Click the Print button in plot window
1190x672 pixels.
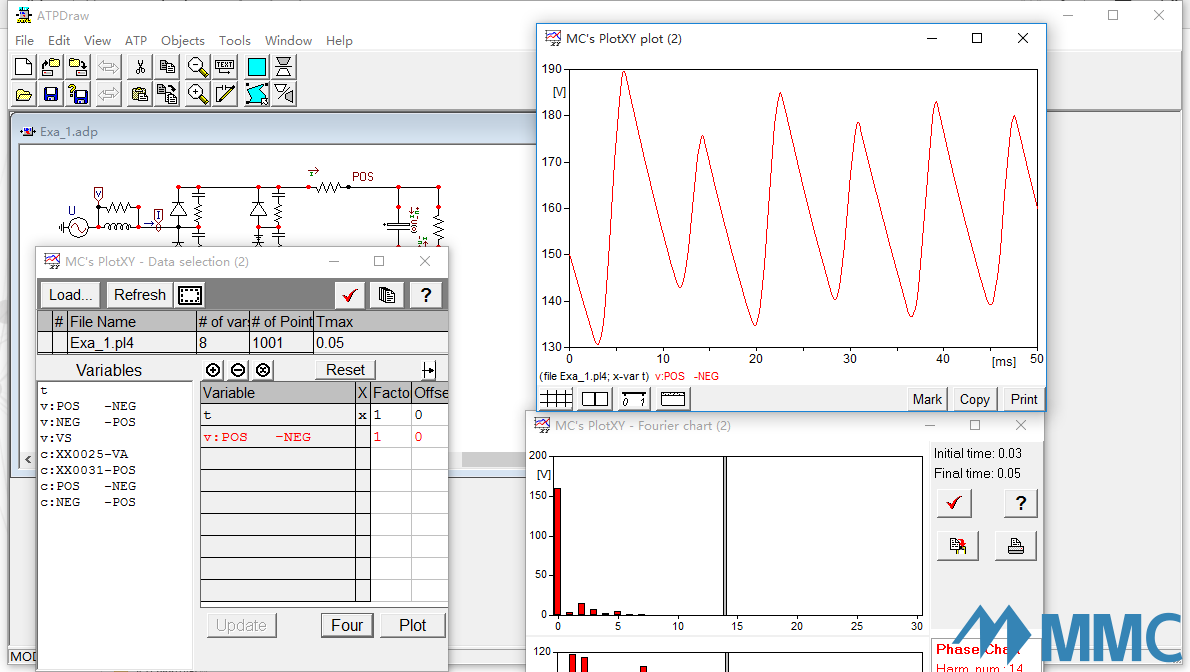1024,399
